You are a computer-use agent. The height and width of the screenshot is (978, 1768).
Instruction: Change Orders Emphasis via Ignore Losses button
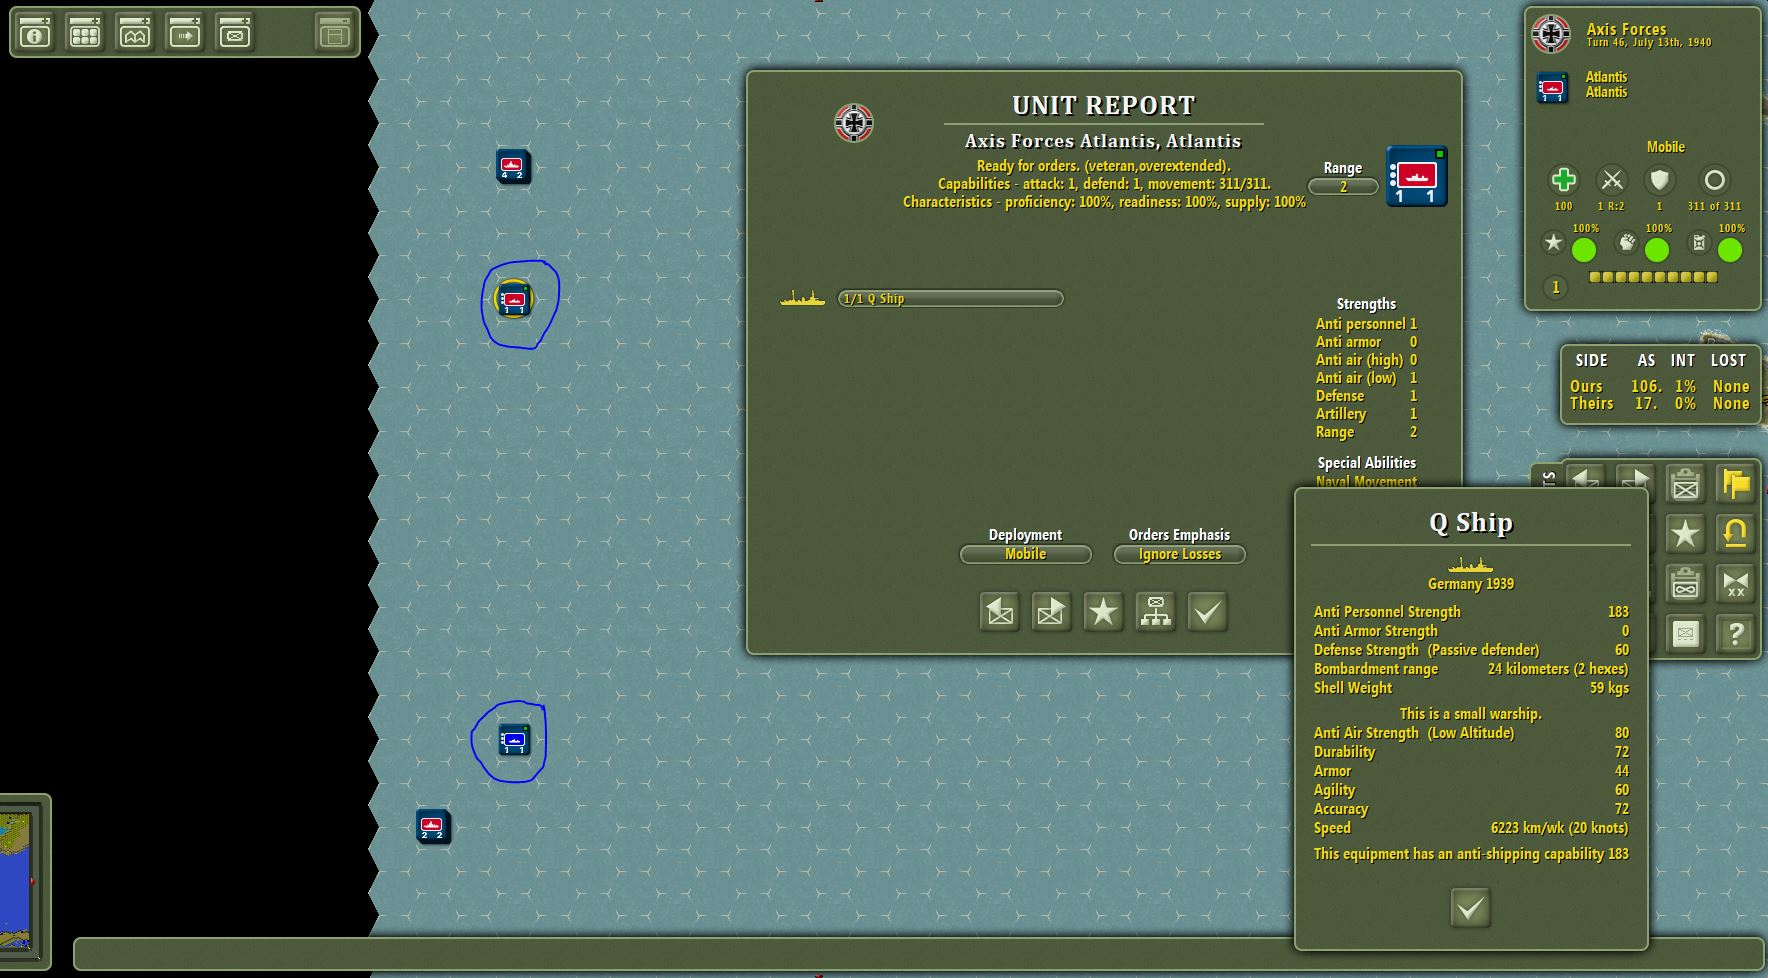[x=1180, y=554]
